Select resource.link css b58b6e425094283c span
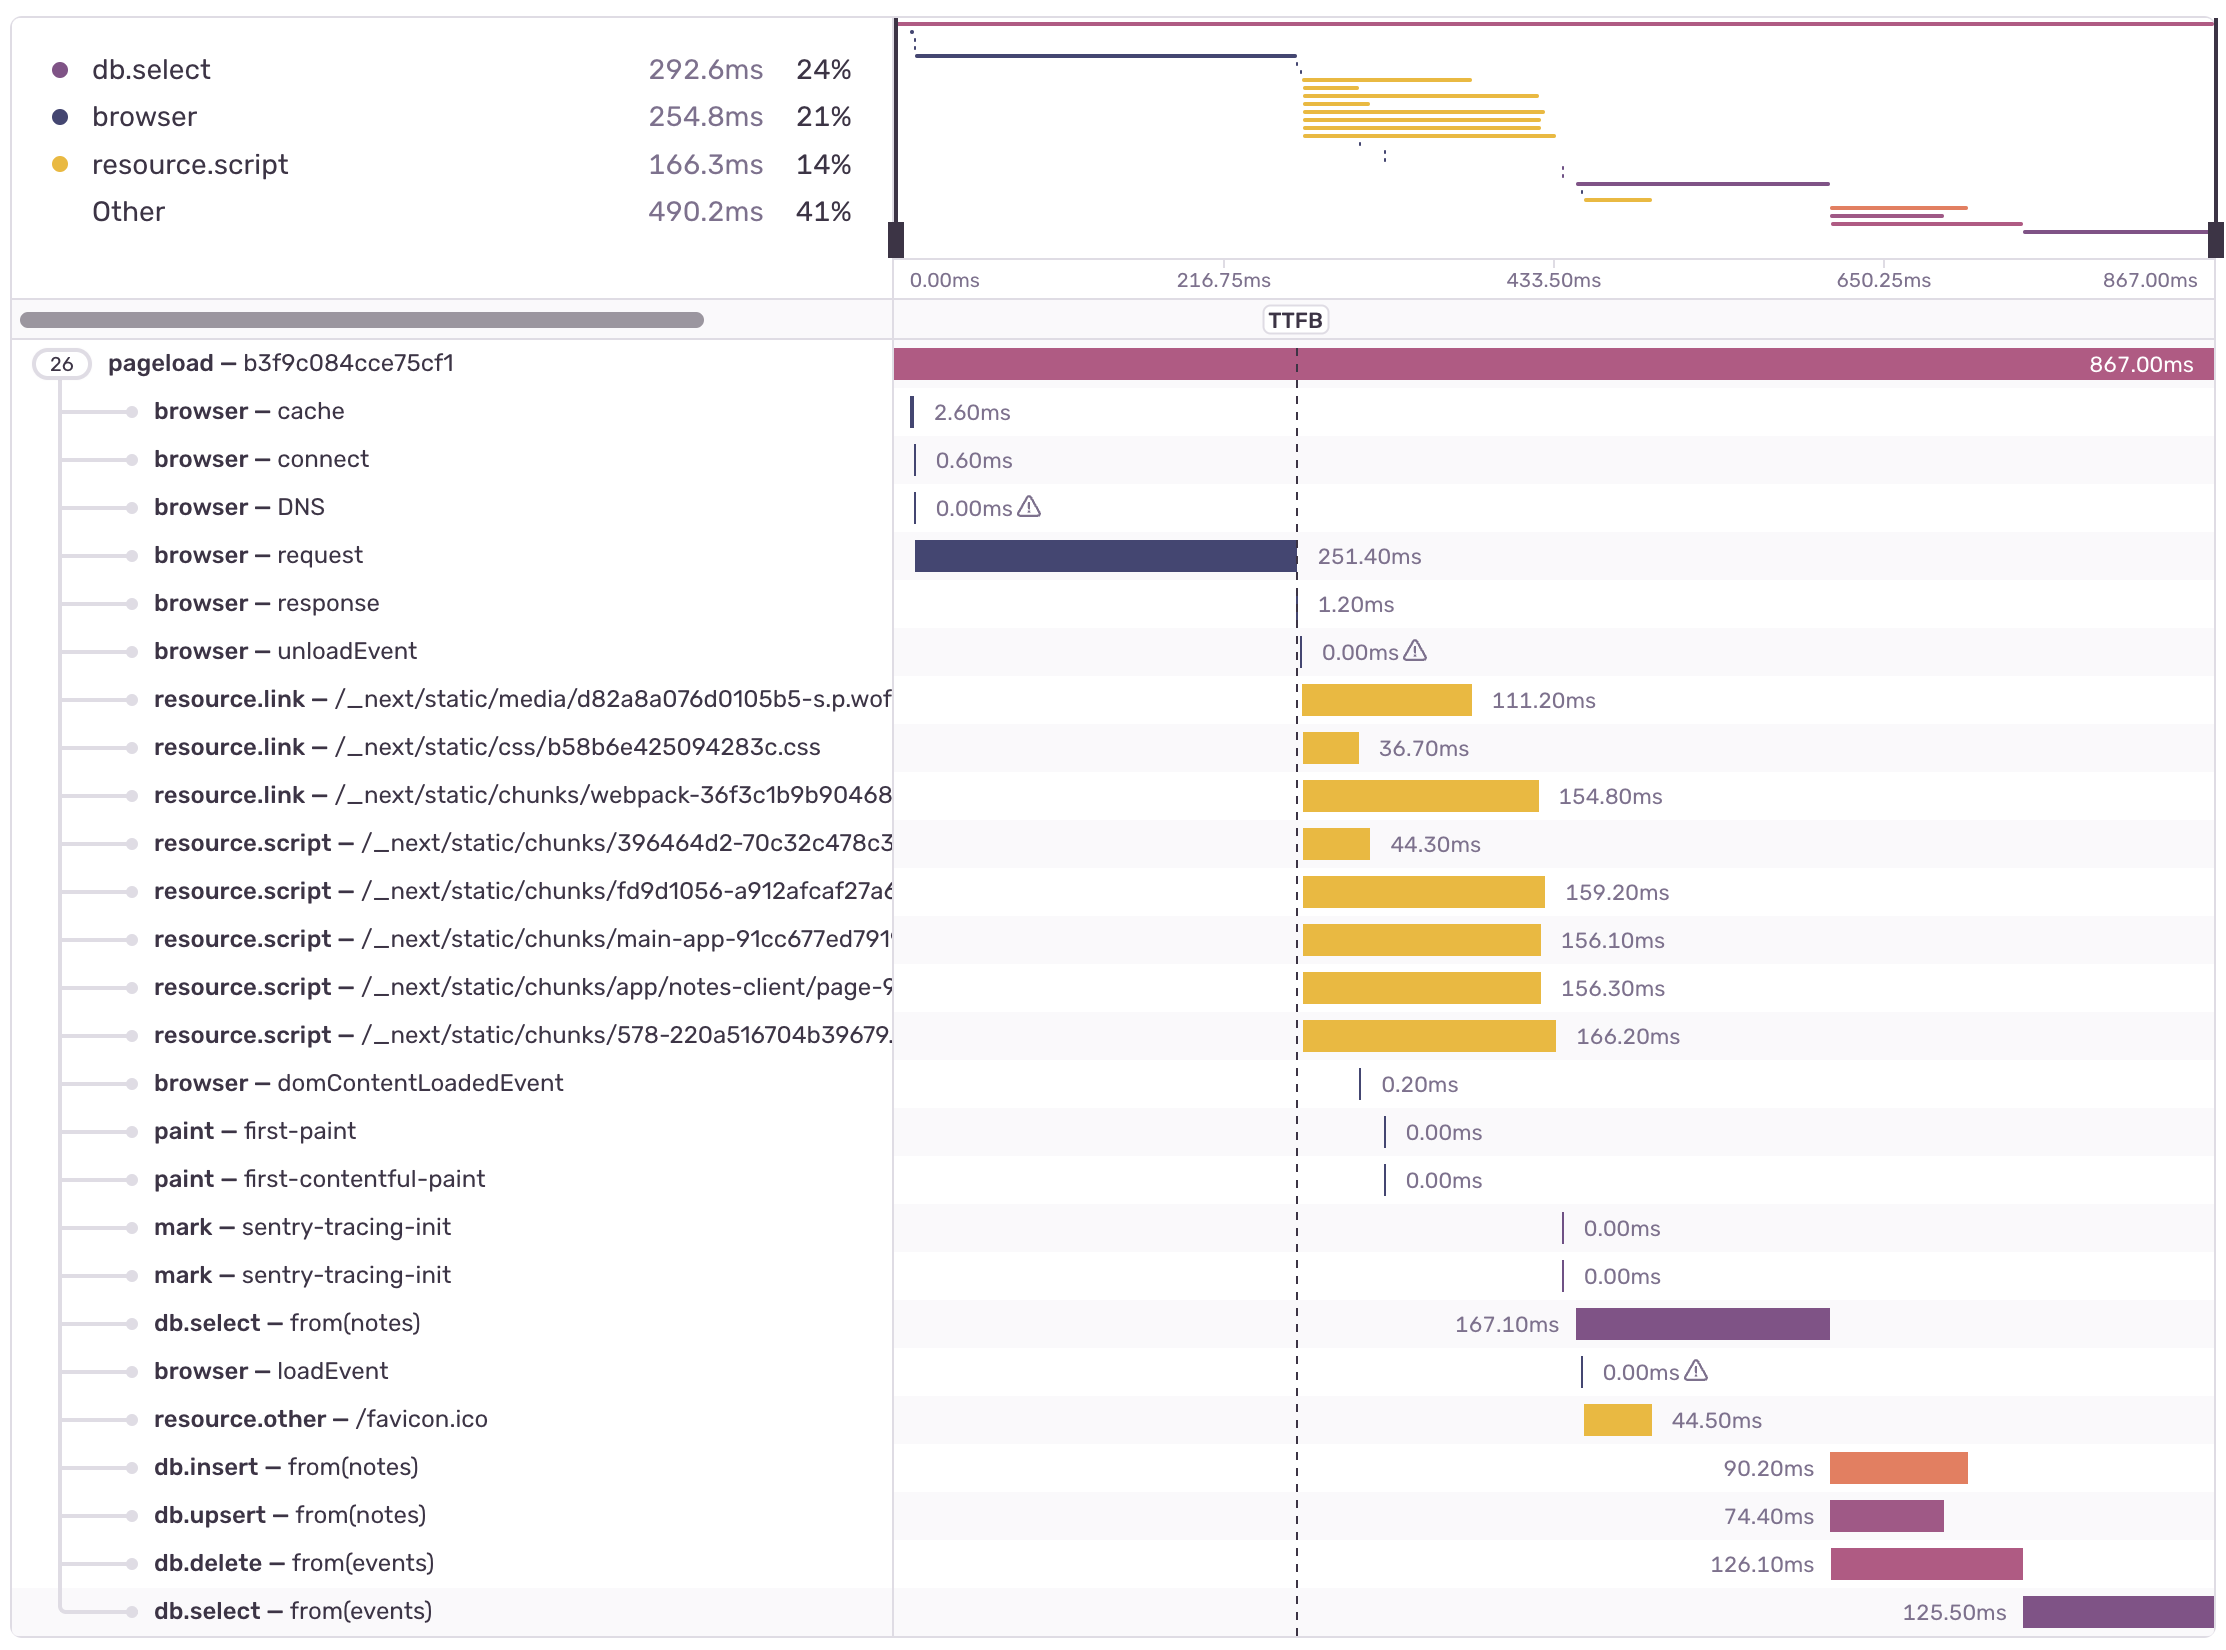The height and width of the screenshot is (1650, 2226). pyautogui.click(x=487, y=747)
